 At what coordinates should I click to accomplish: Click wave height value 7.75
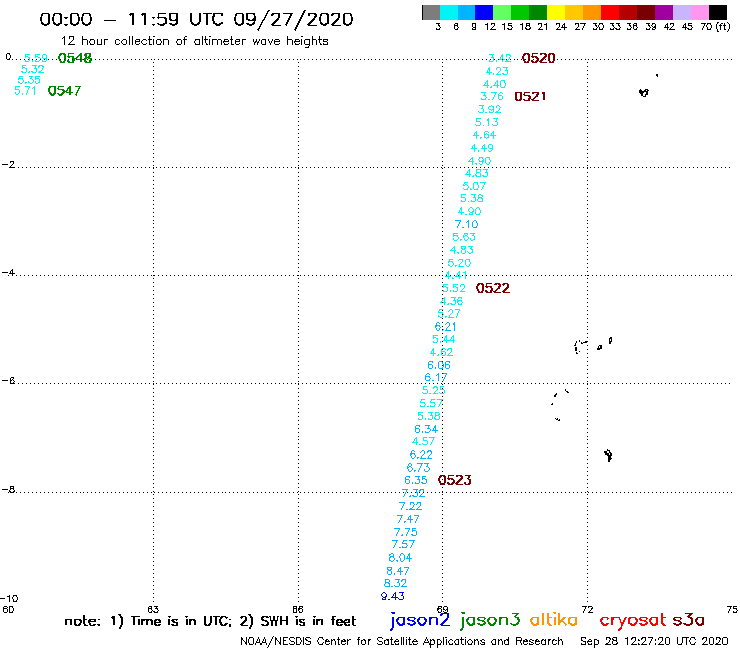coord(405,532)
